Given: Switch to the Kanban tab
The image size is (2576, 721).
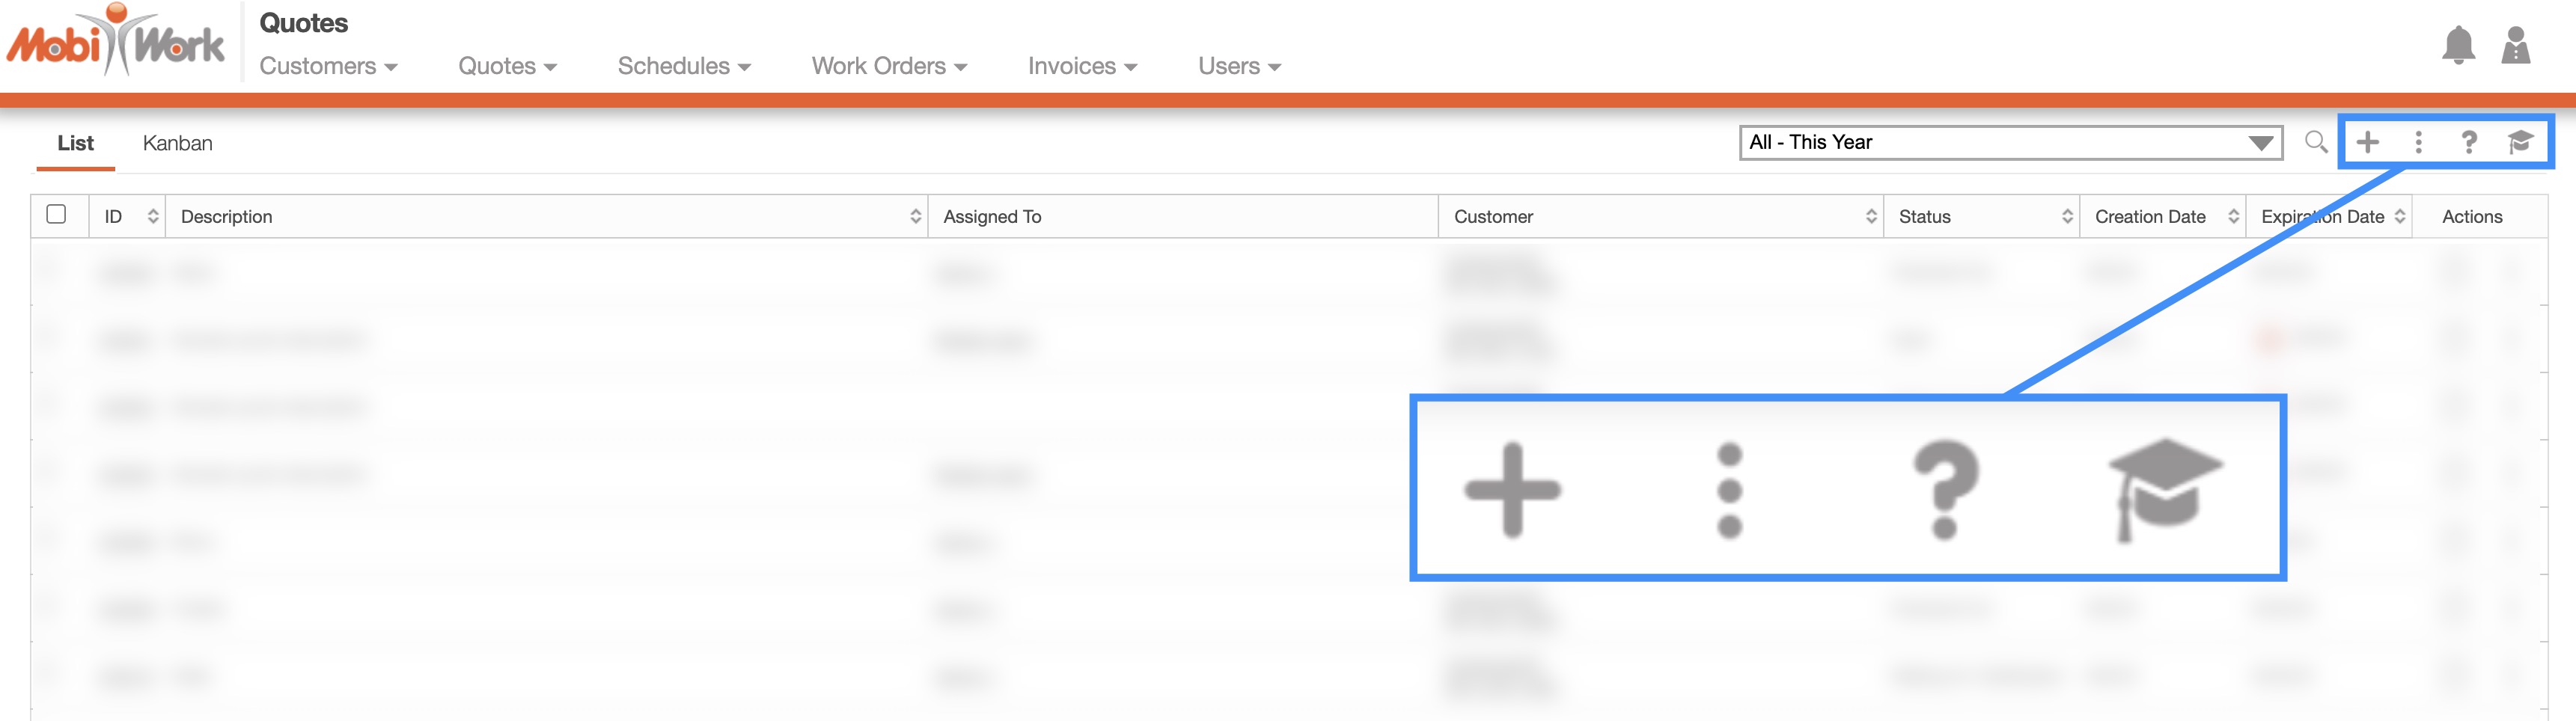Looking at the screenshot, I should 177,143.
